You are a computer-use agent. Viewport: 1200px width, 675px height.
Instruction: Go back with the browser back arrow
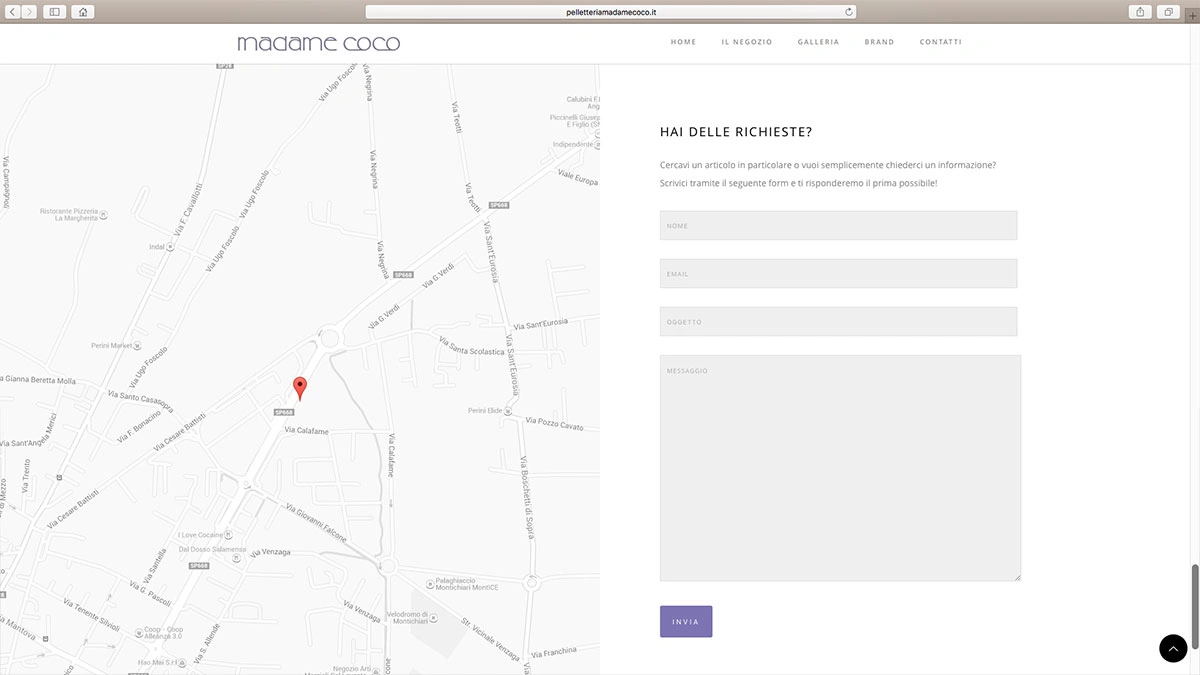click(x=14, y=12)
